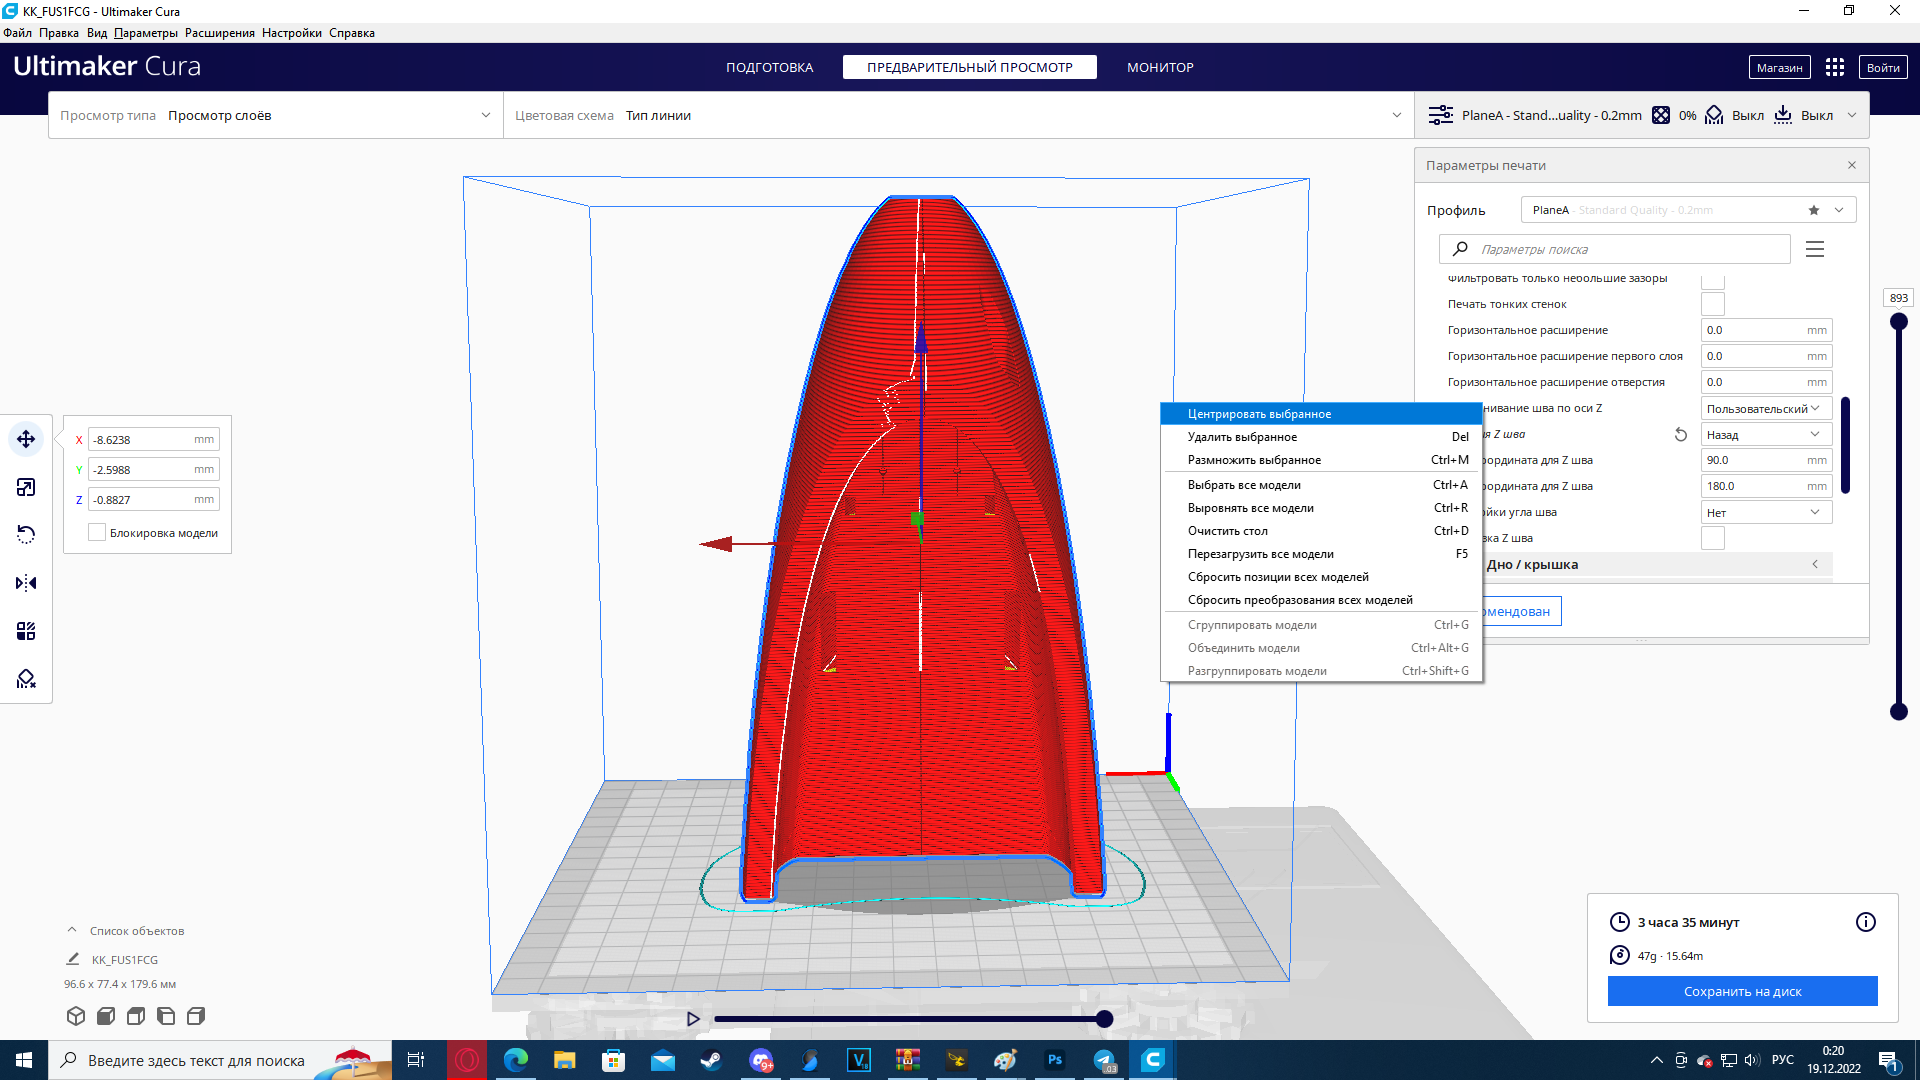Click the Сохранить на диск button
1920x1080 pixels.
click(x=1742, y=991)
